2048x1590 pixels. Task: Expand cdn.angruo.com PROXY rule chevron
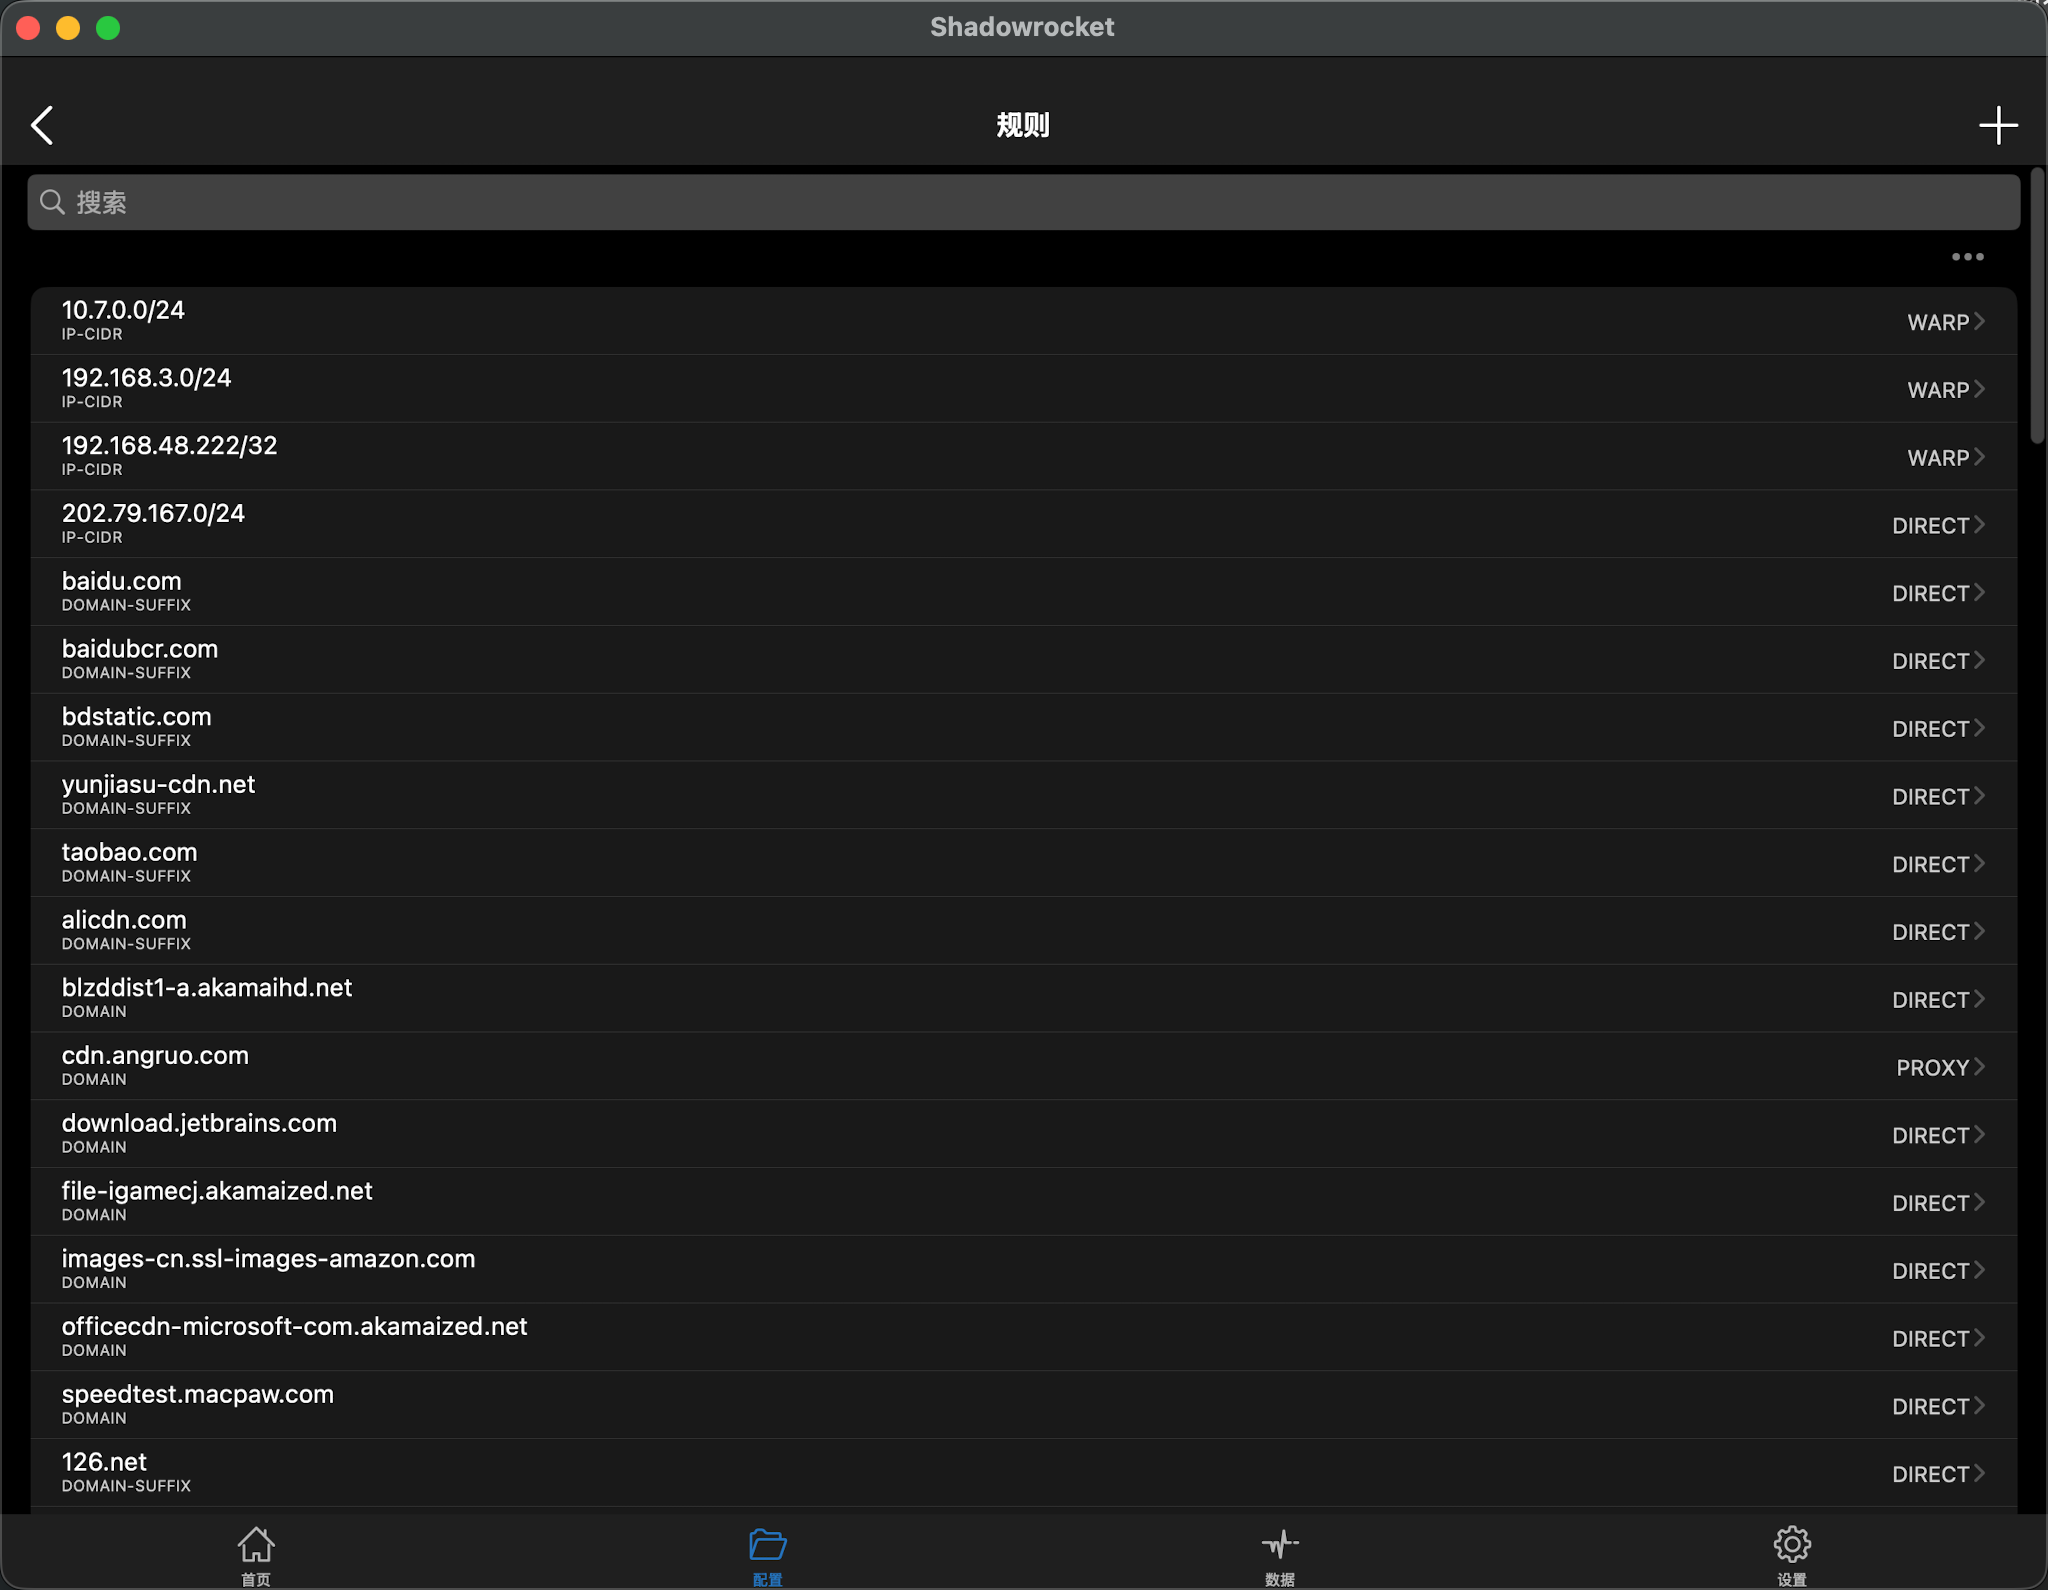tap(1979, 1067)
